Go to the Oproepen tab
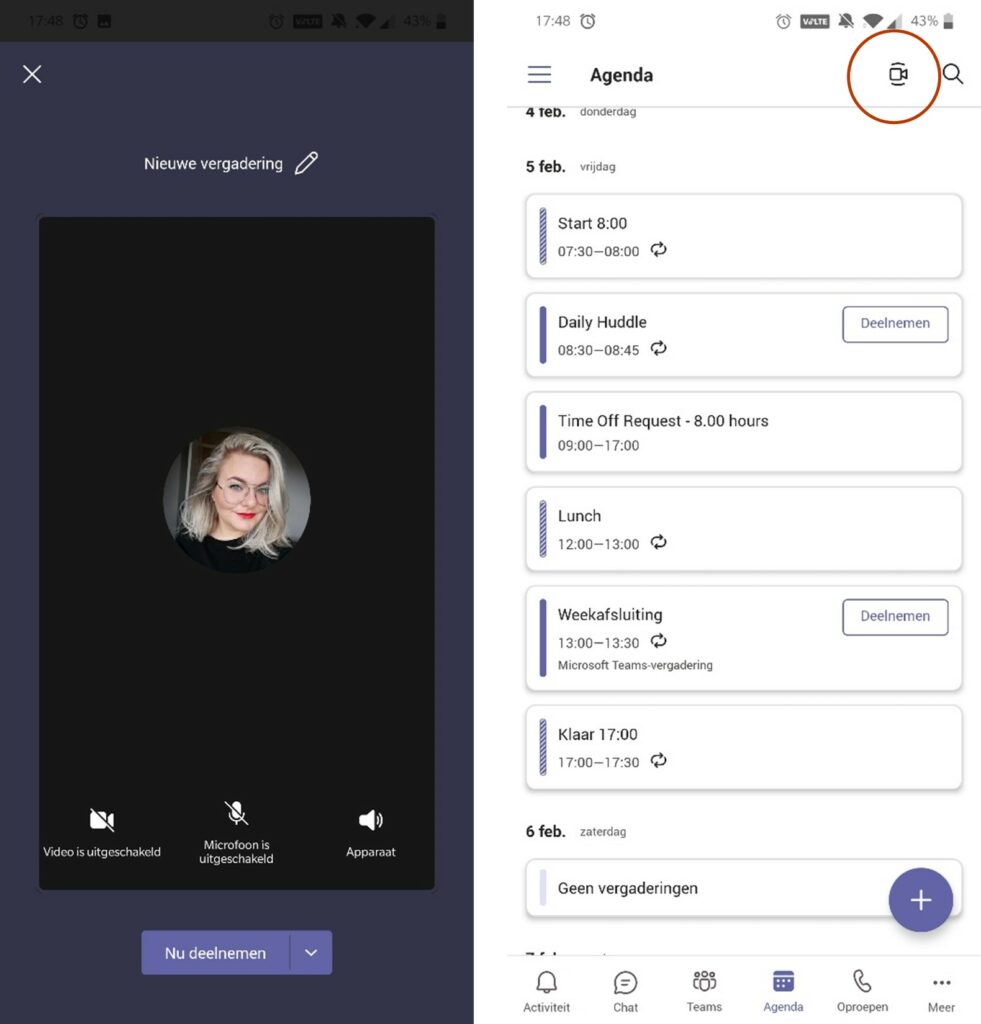This screenshot has width=981, height=1024. tap(862, 991)
